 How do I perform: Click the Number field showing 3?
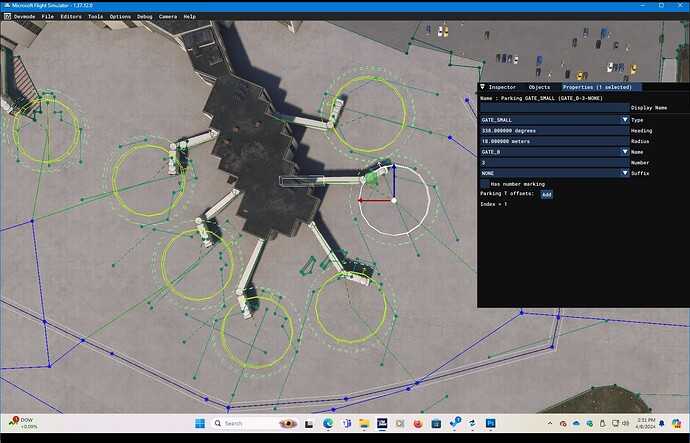pos(554,163)
